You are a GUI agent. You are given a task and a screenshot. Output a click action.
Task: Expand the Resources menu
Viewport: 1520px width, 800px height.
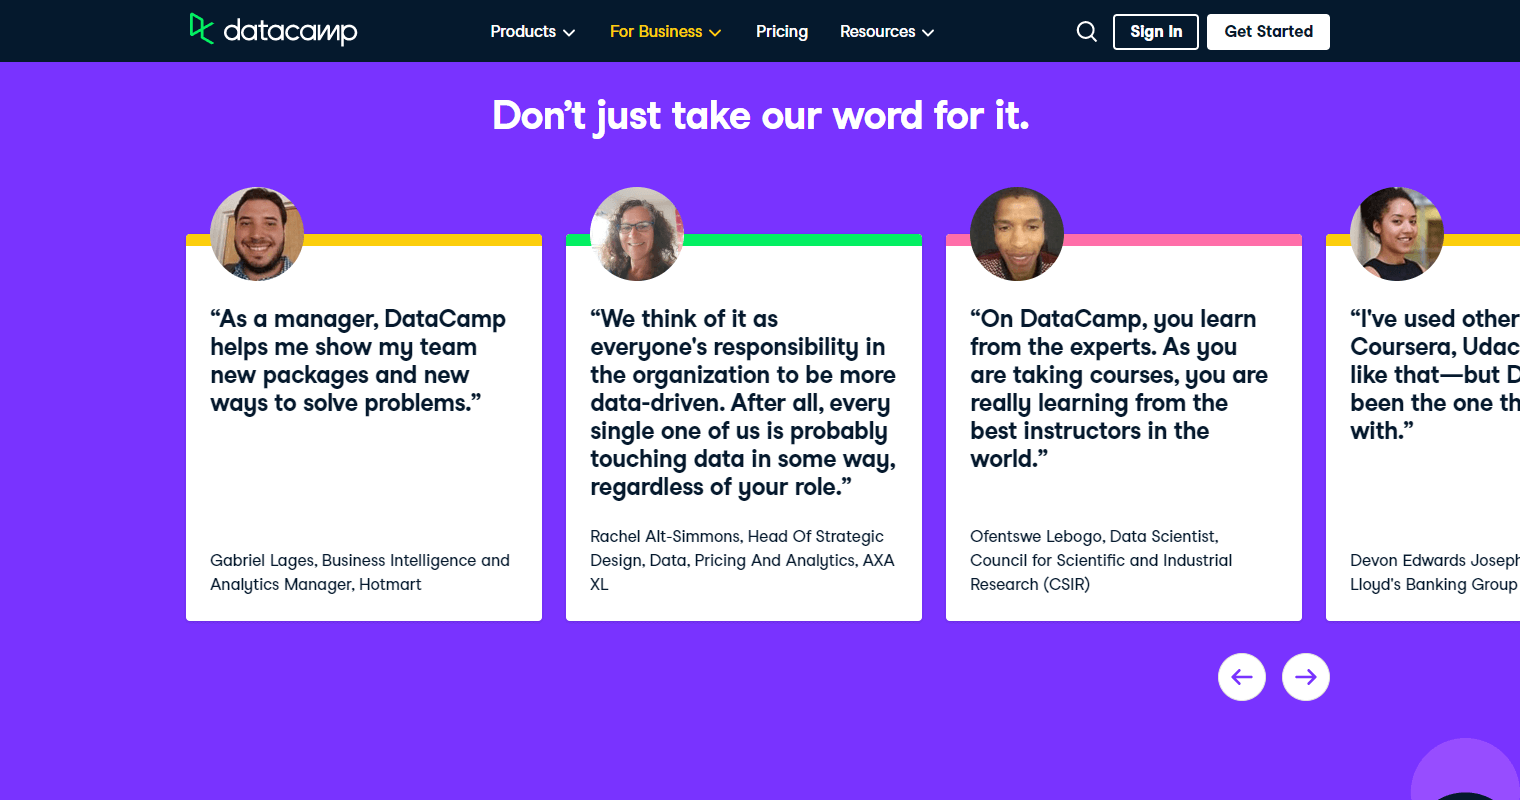pyautogui.click(x=887, y=32)
